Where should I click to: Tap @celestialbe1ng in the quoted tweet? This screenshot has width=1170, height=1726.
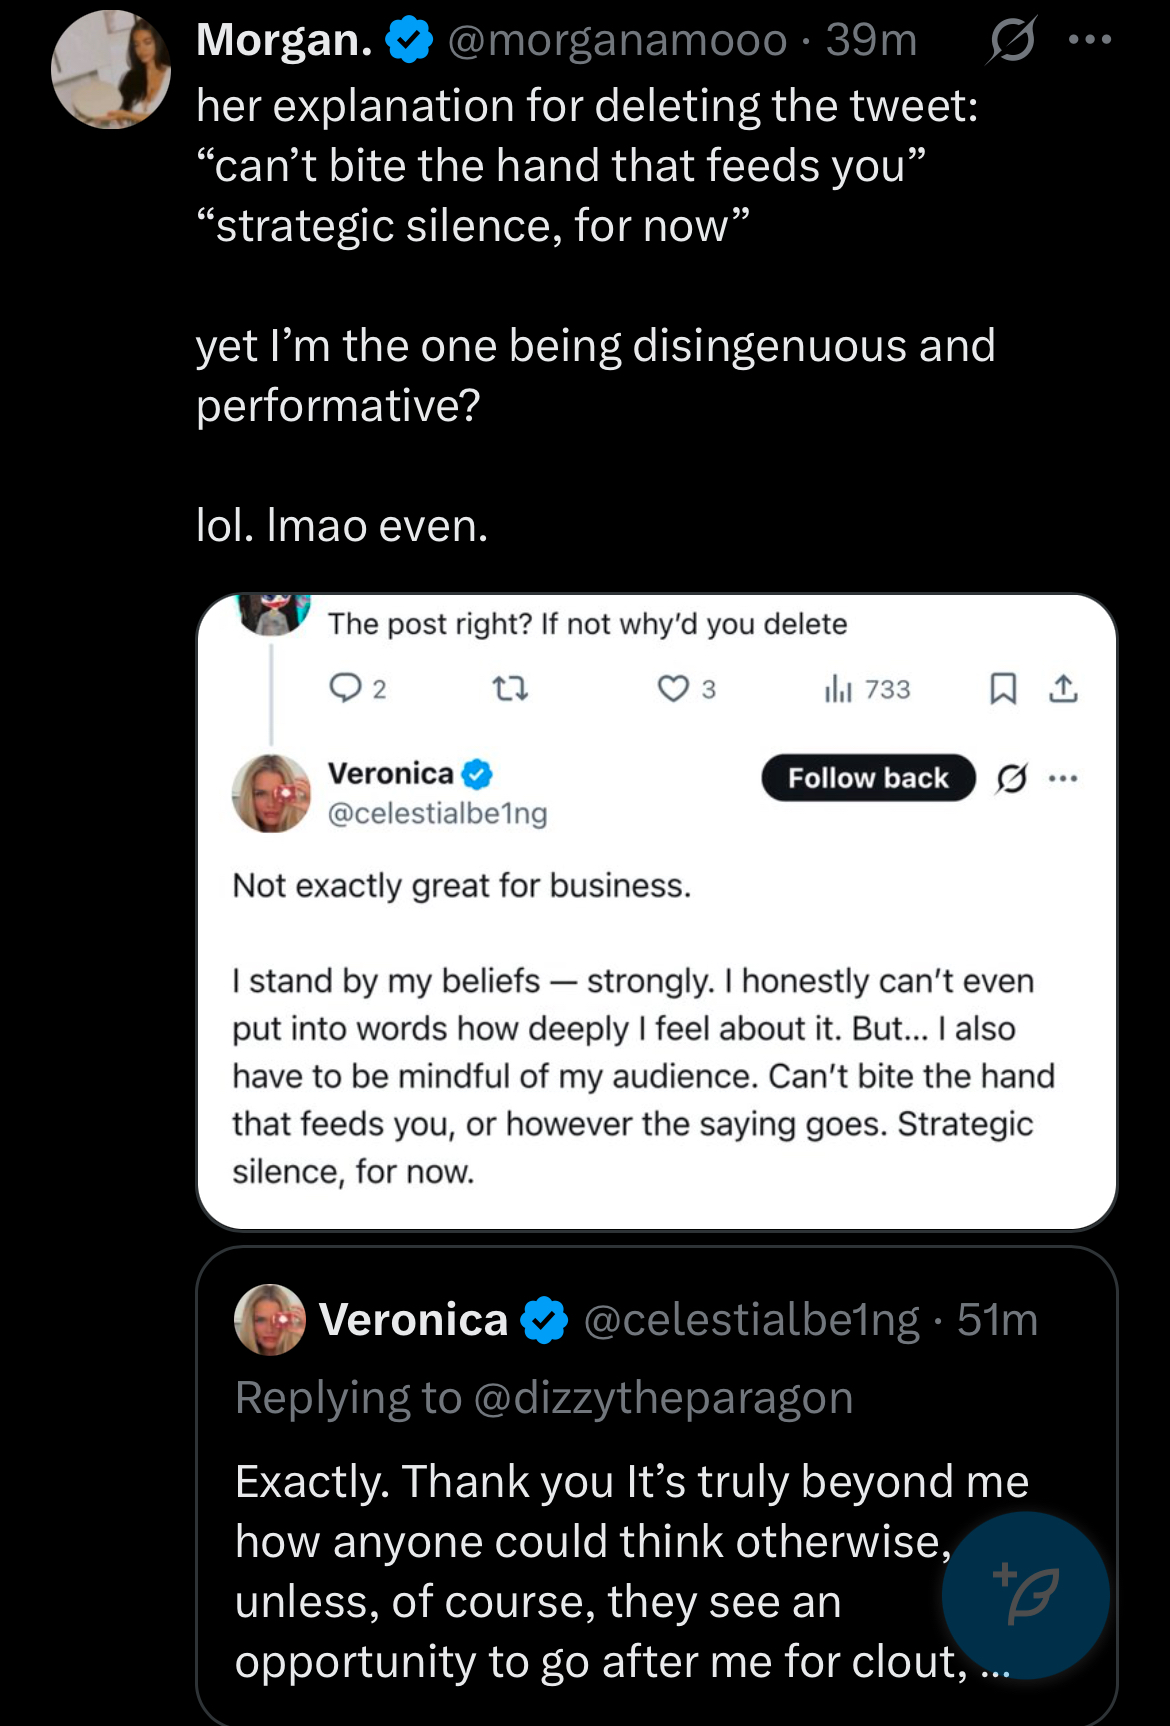[751, 1320]
